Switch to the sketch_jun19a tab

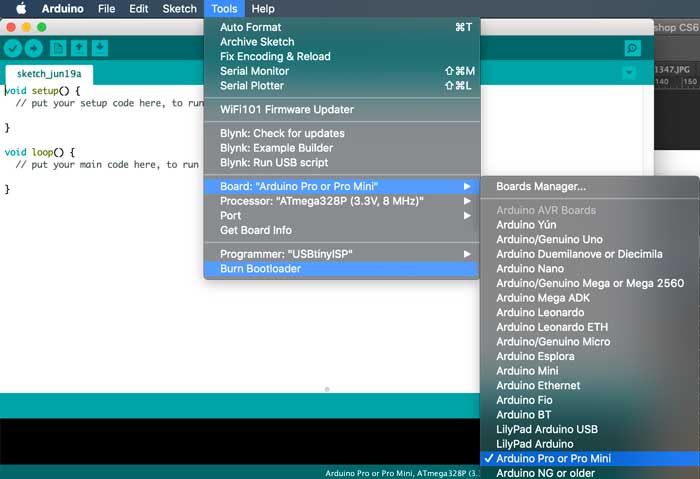click(x=49, y=74)
